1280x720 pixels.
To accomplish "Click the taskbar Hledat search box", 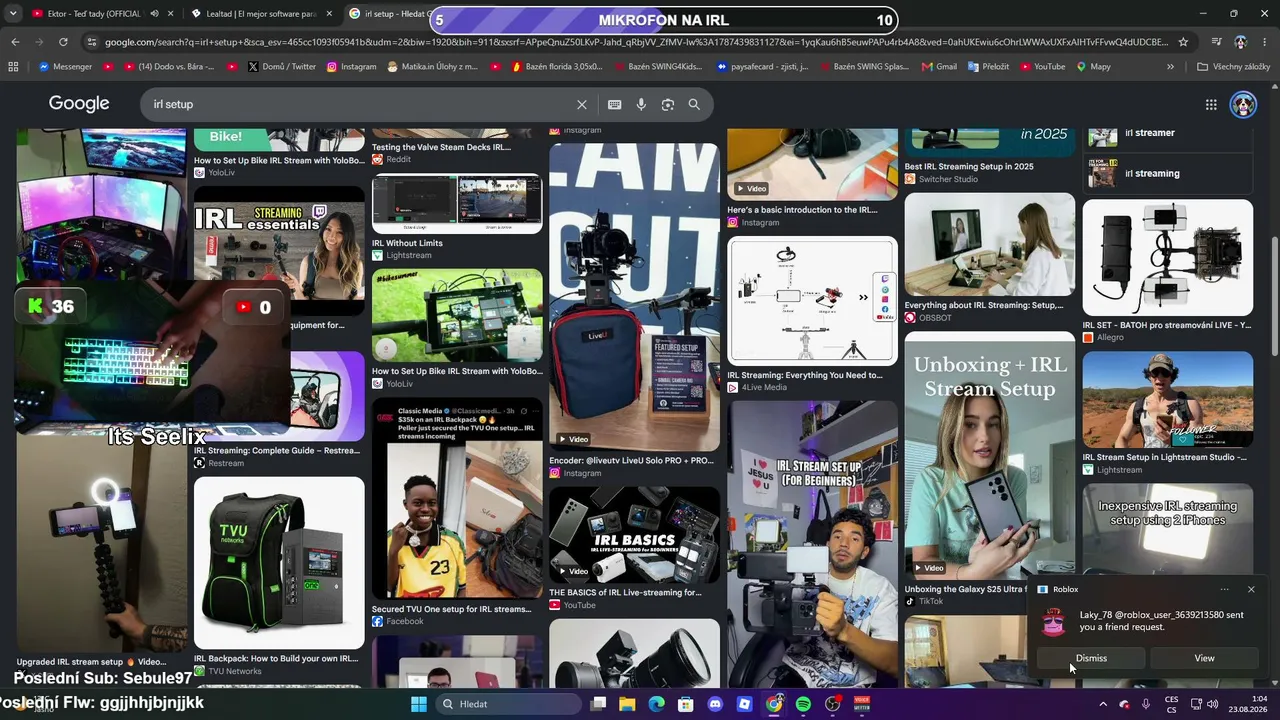I will [506, 704].
